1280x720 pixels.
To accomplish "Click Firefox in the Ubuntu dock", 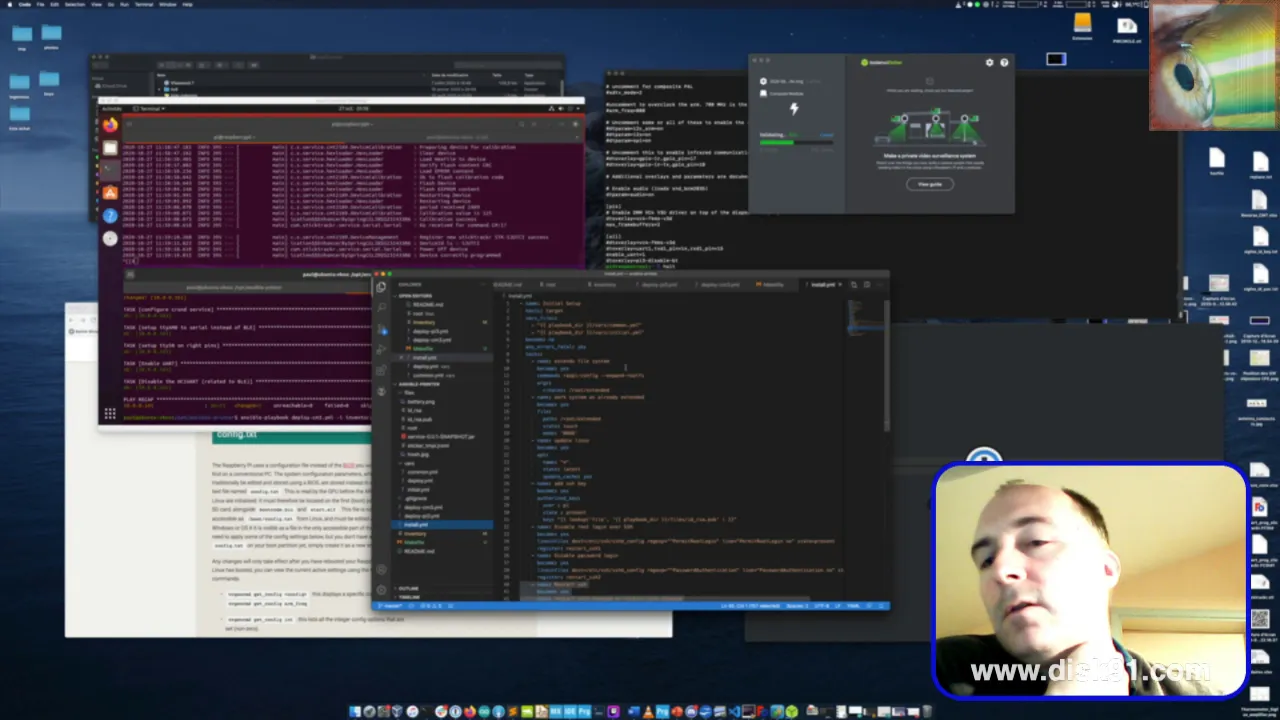I will (110, 125).
